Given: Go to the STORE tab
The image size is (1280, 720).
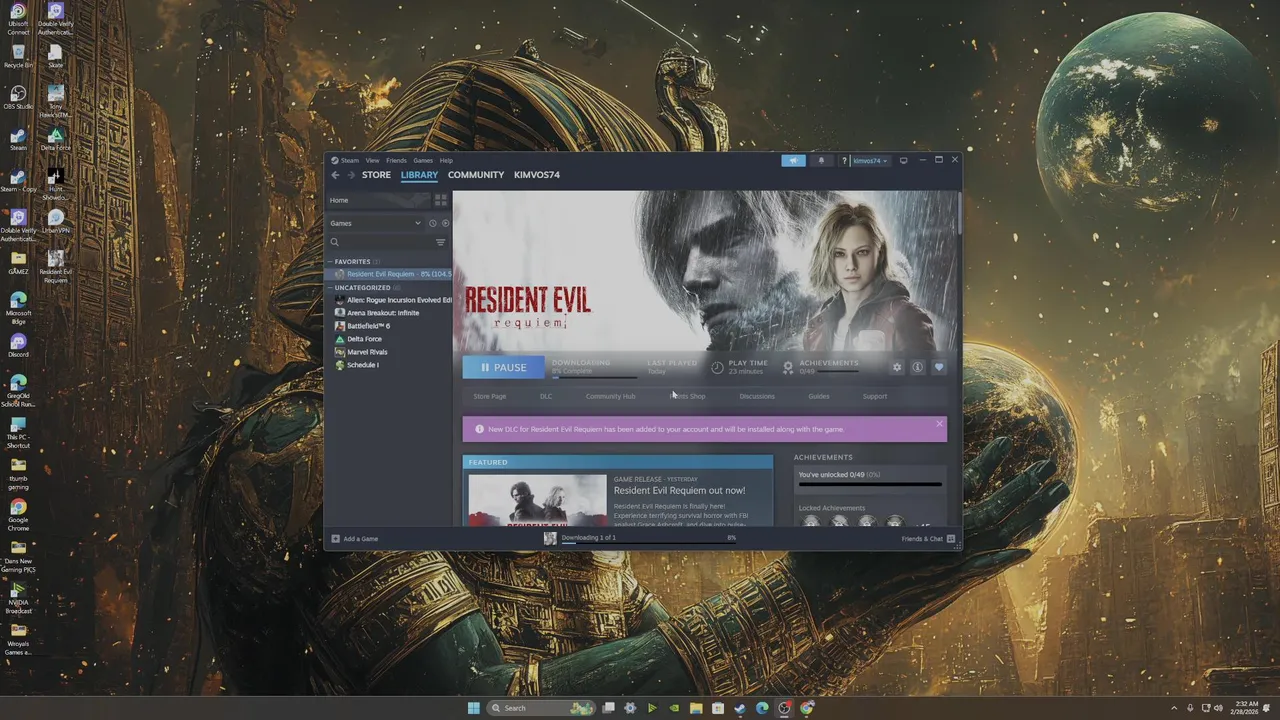Looking at the screenshot, I should coord(376,175).
